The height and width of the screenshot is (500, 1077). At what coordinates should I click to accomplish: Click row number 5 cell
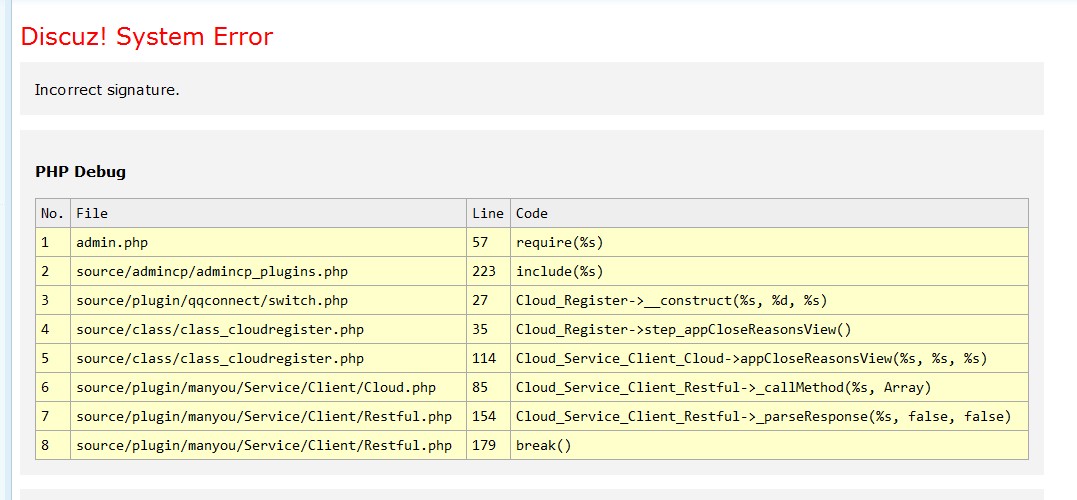pos(53,359)
